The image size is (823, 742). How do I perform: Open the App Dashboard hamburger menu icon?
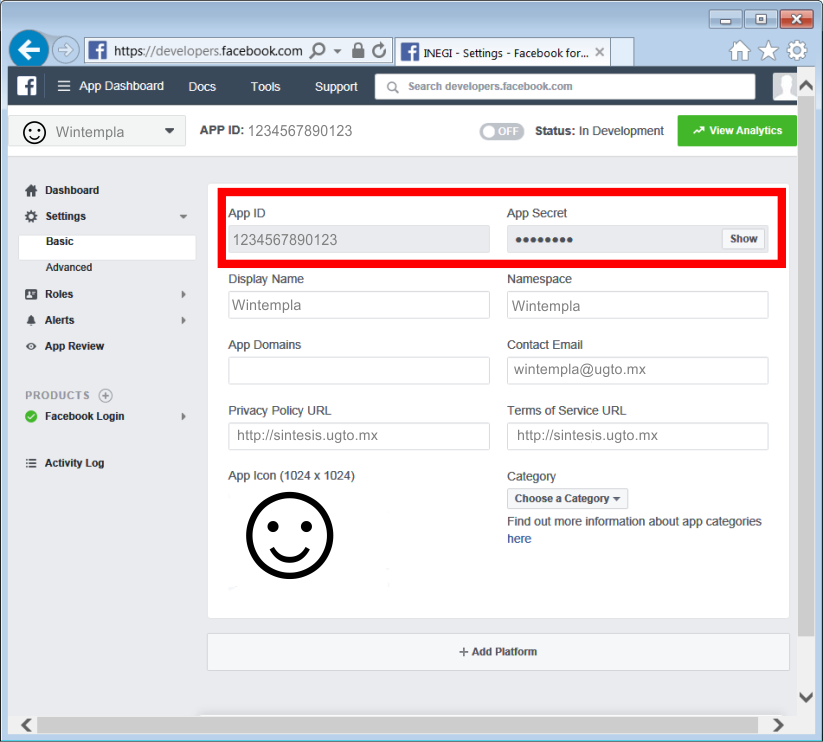64,86
